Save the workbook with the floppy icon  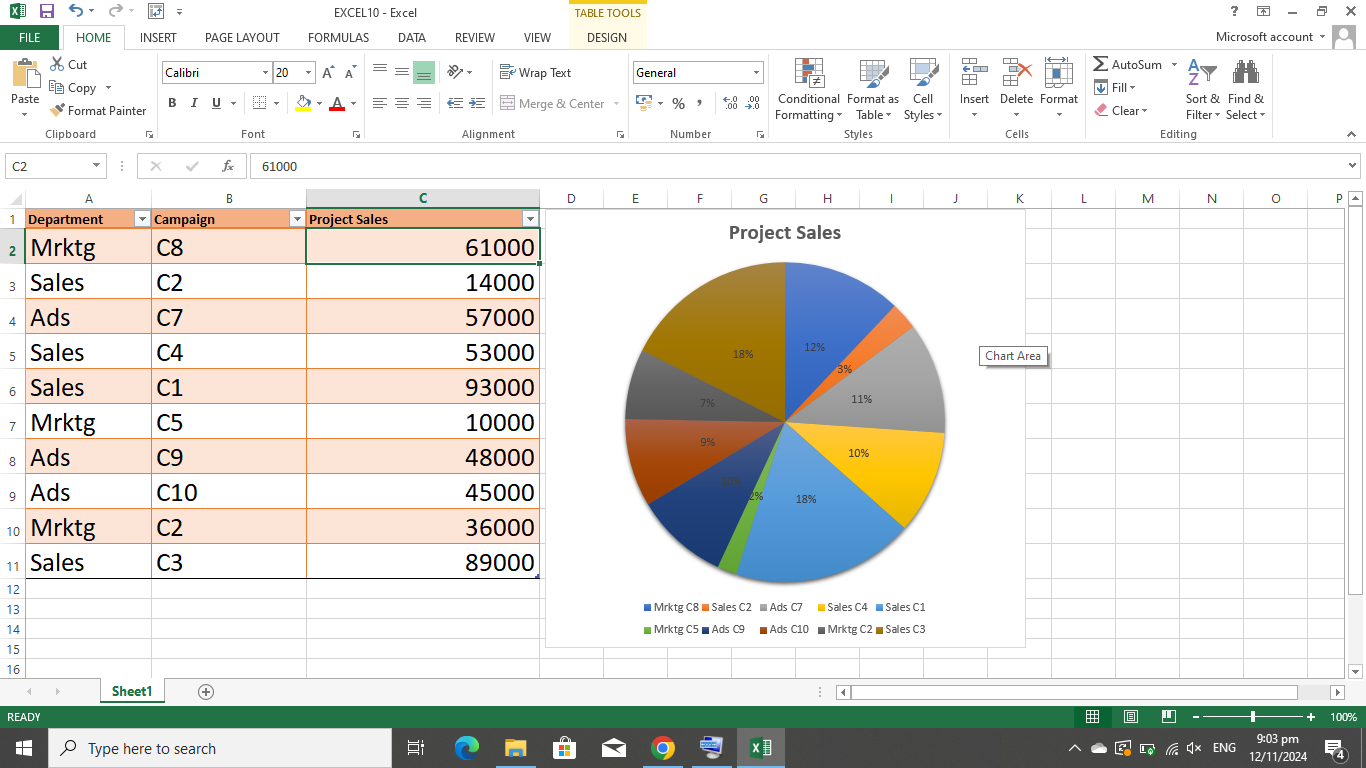(47, 12)
